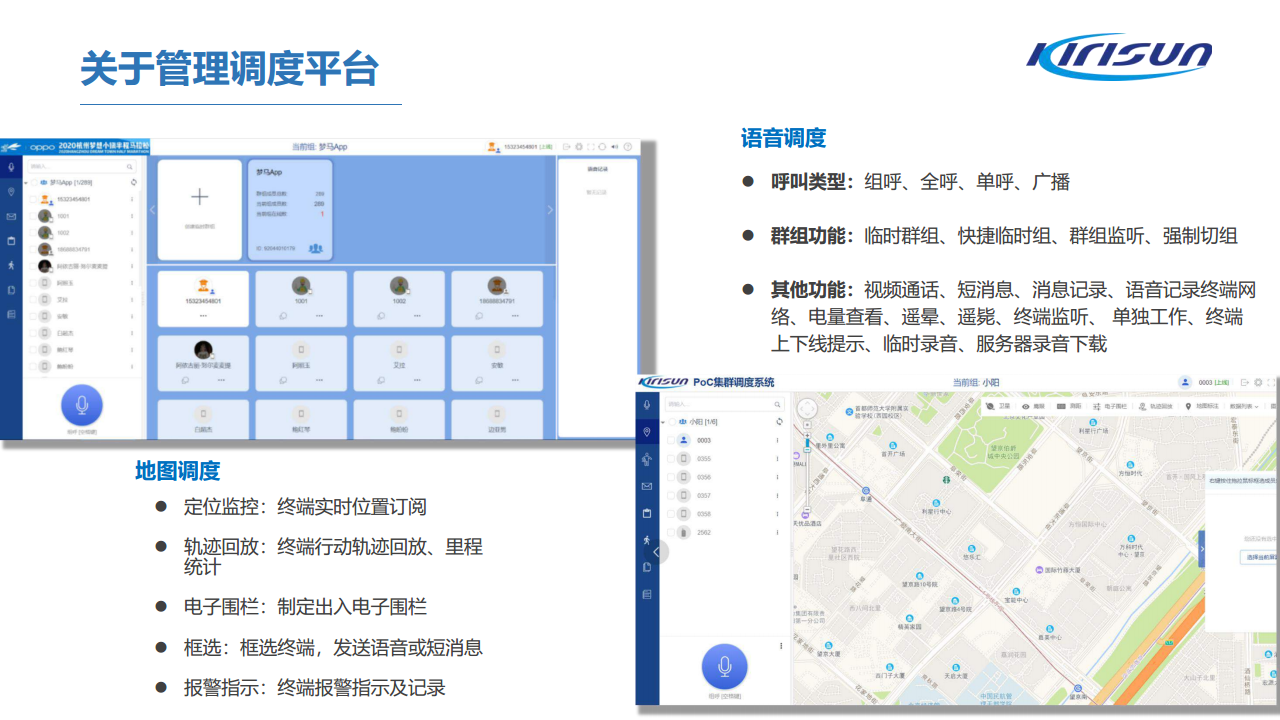Check the box for member 18688834791
Viewport: 1280px width, 720px height.
click(x=32, y=249)
